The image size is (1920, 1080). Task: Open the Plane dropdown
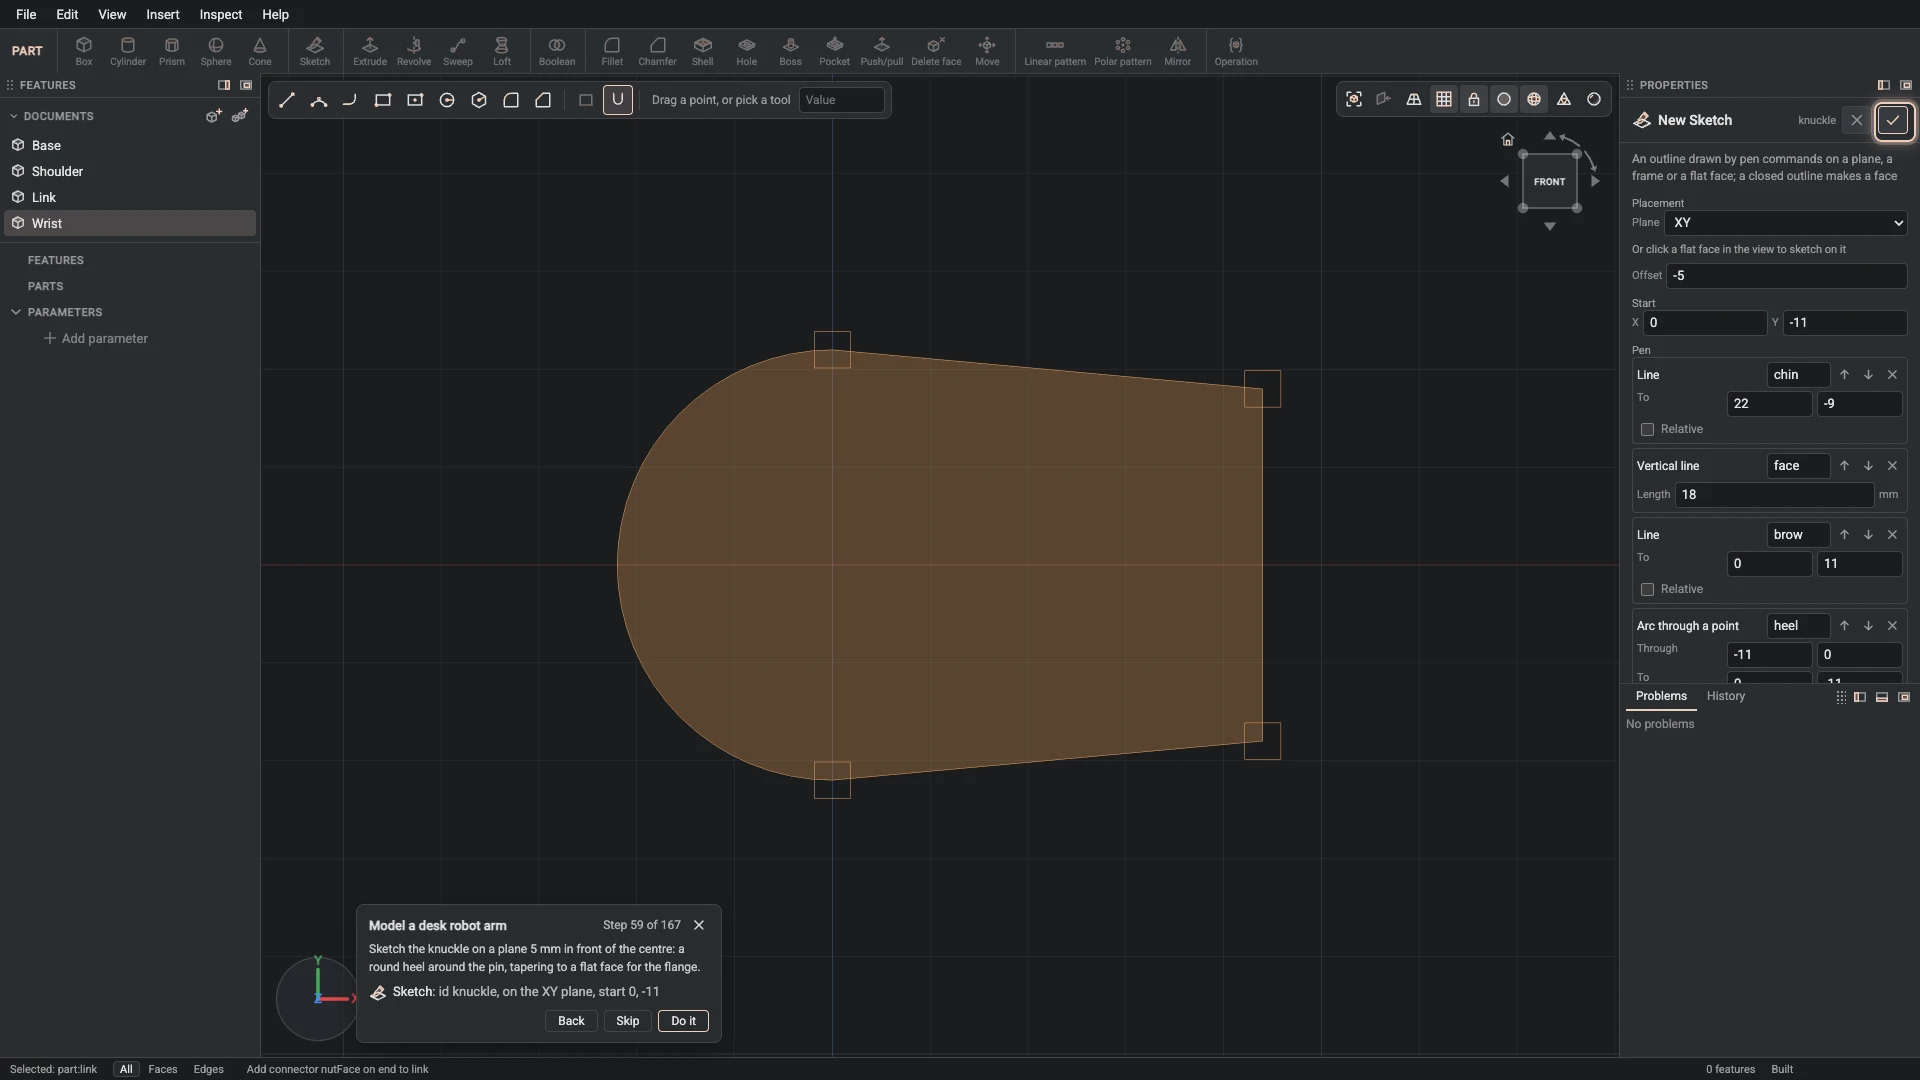(x=1787, y=223)
